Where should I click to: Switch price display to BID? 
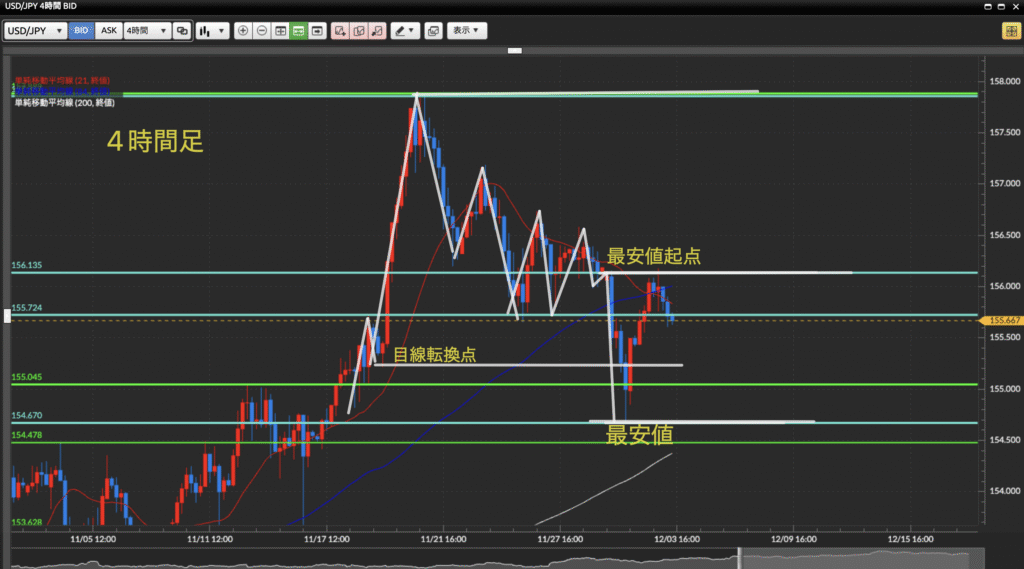(x=81, y=31)
